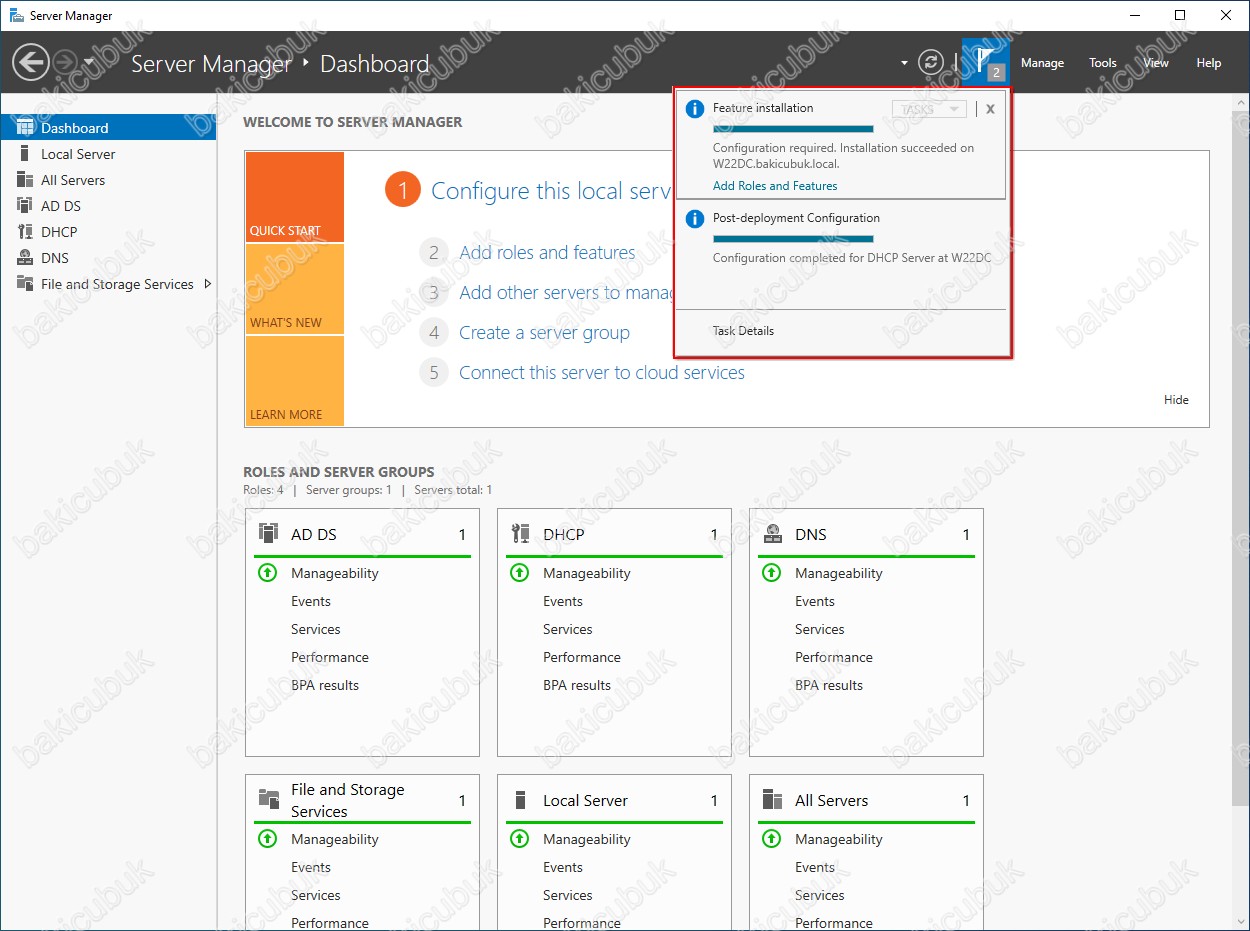
Task: Click BPA results in the DHCP tile
Action: coord(577,685)
